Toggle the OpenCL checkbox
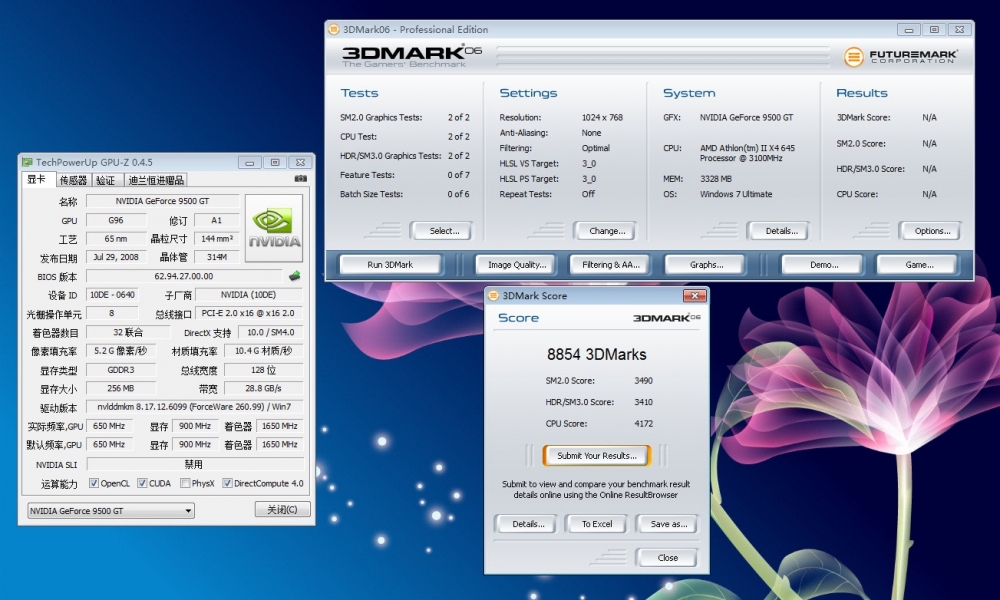 (x=94, y=483)
